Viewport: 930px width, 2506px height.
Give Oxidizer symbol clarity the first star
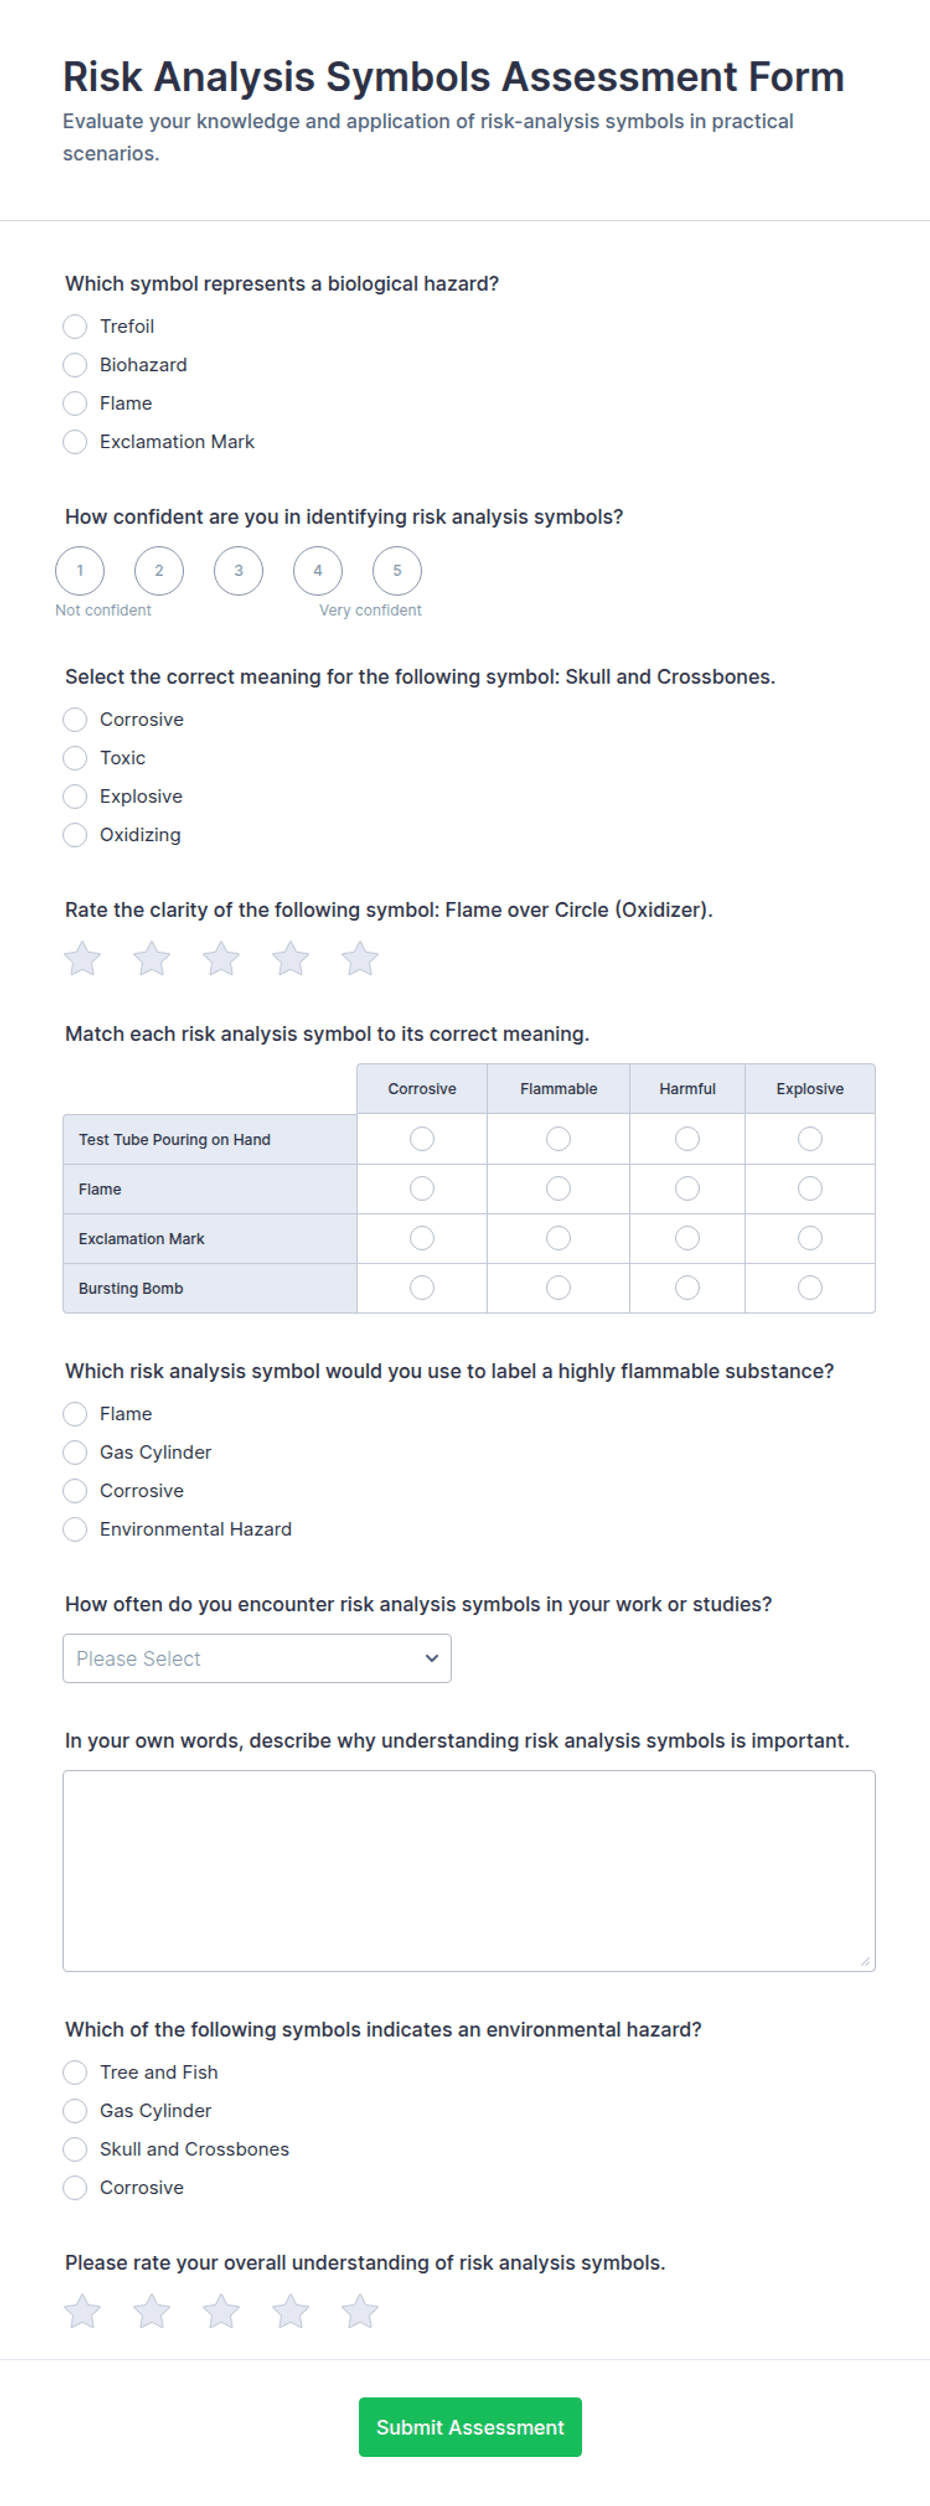(x=82, y=958)
